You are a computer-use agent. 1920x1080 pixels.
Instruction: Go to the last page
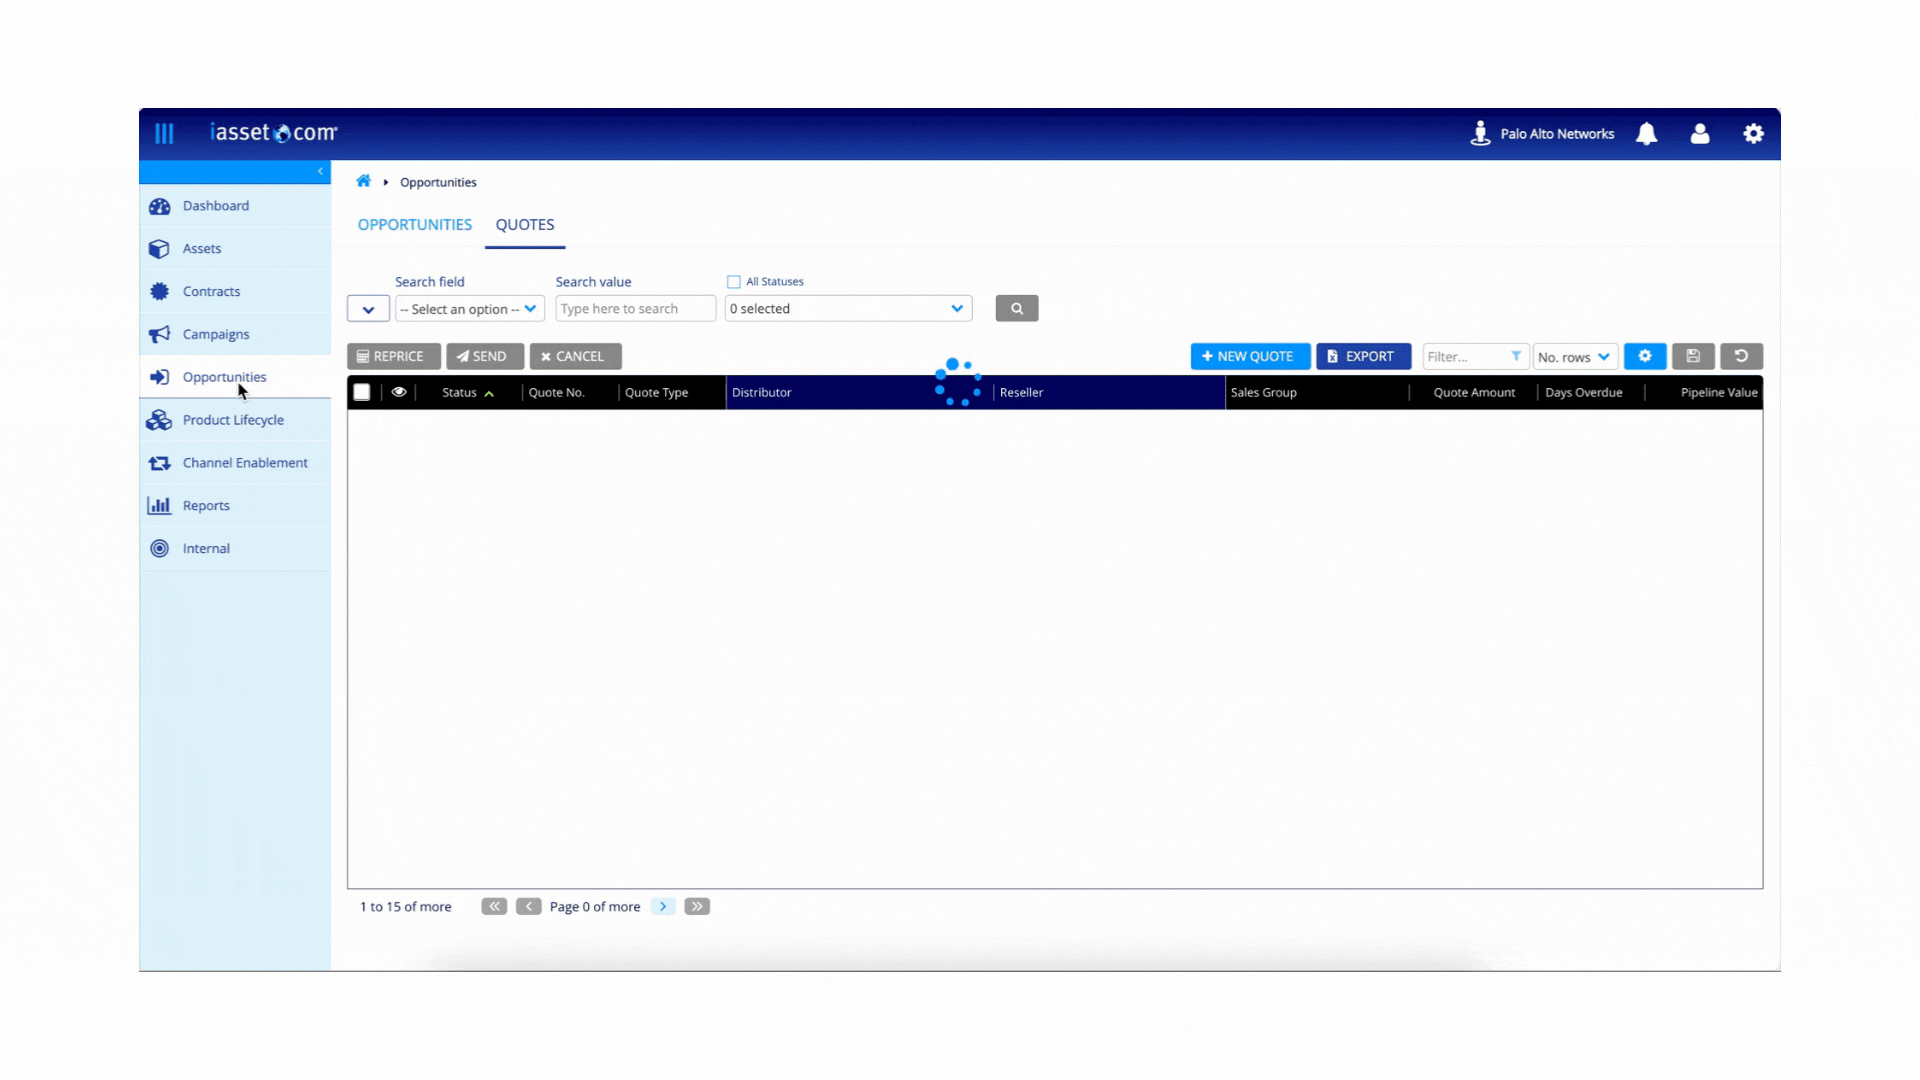click(x=697, y=907)
